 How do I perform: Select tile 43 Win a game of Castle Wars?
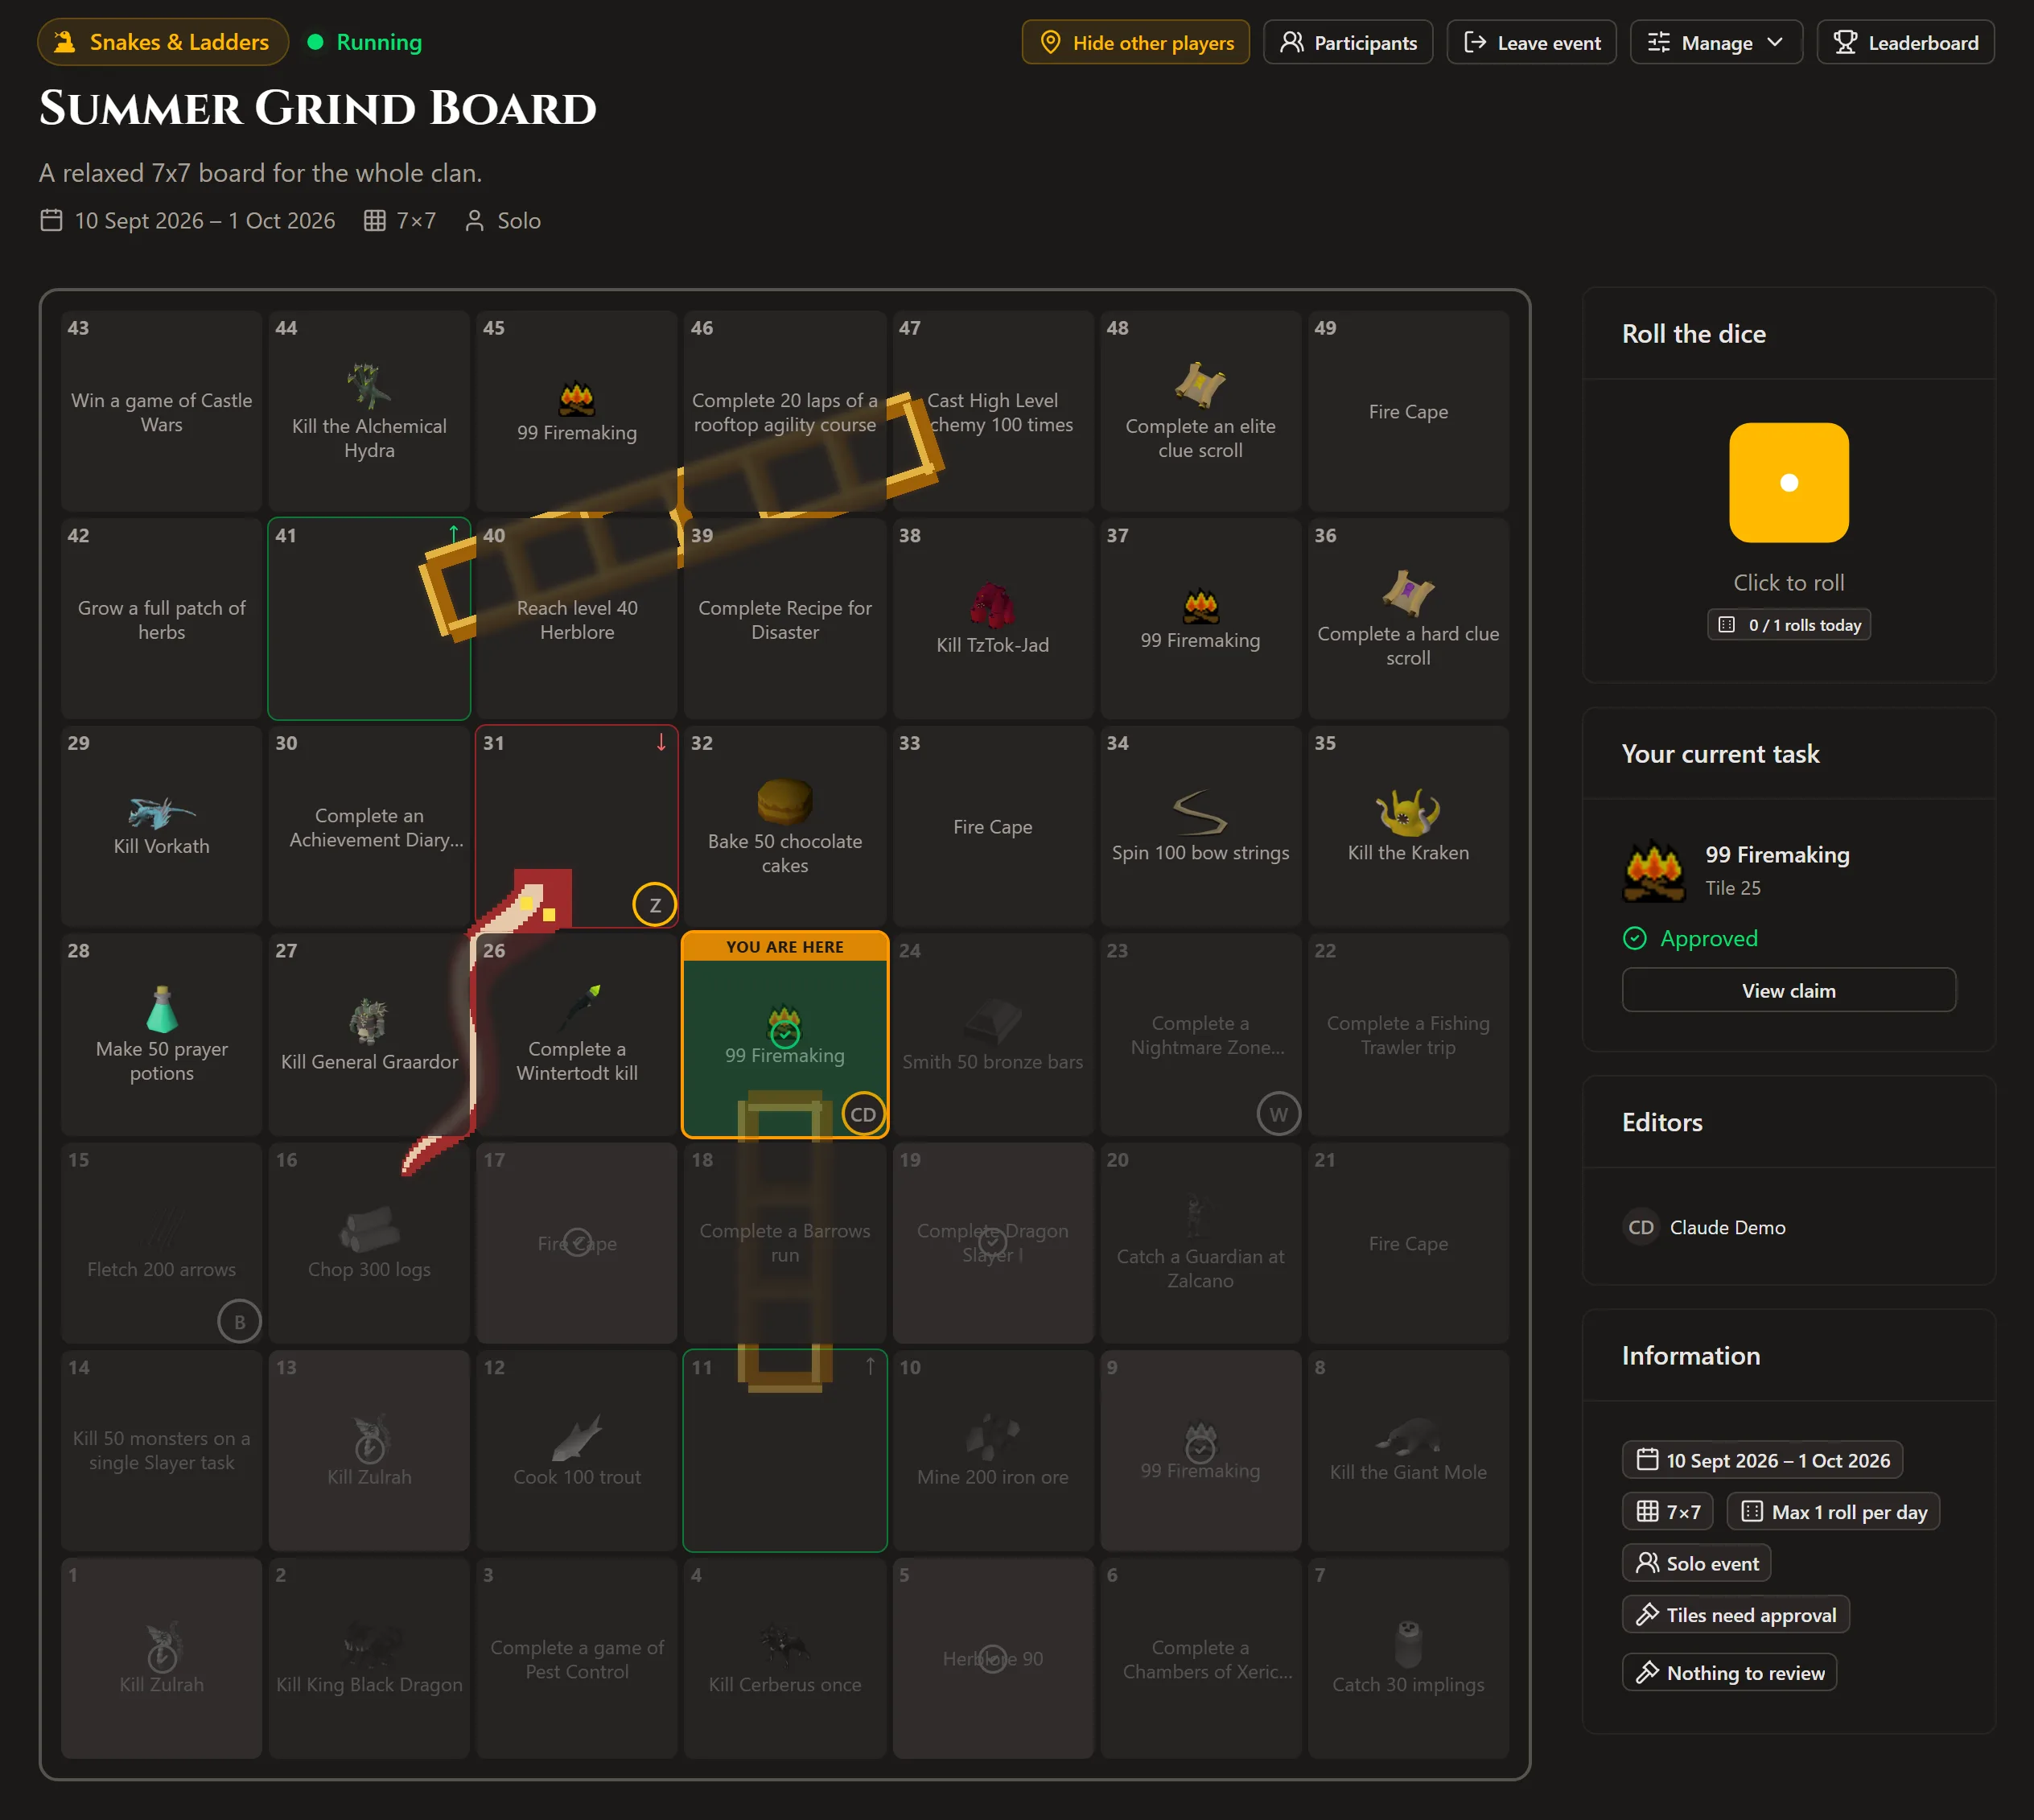(161, 410)
